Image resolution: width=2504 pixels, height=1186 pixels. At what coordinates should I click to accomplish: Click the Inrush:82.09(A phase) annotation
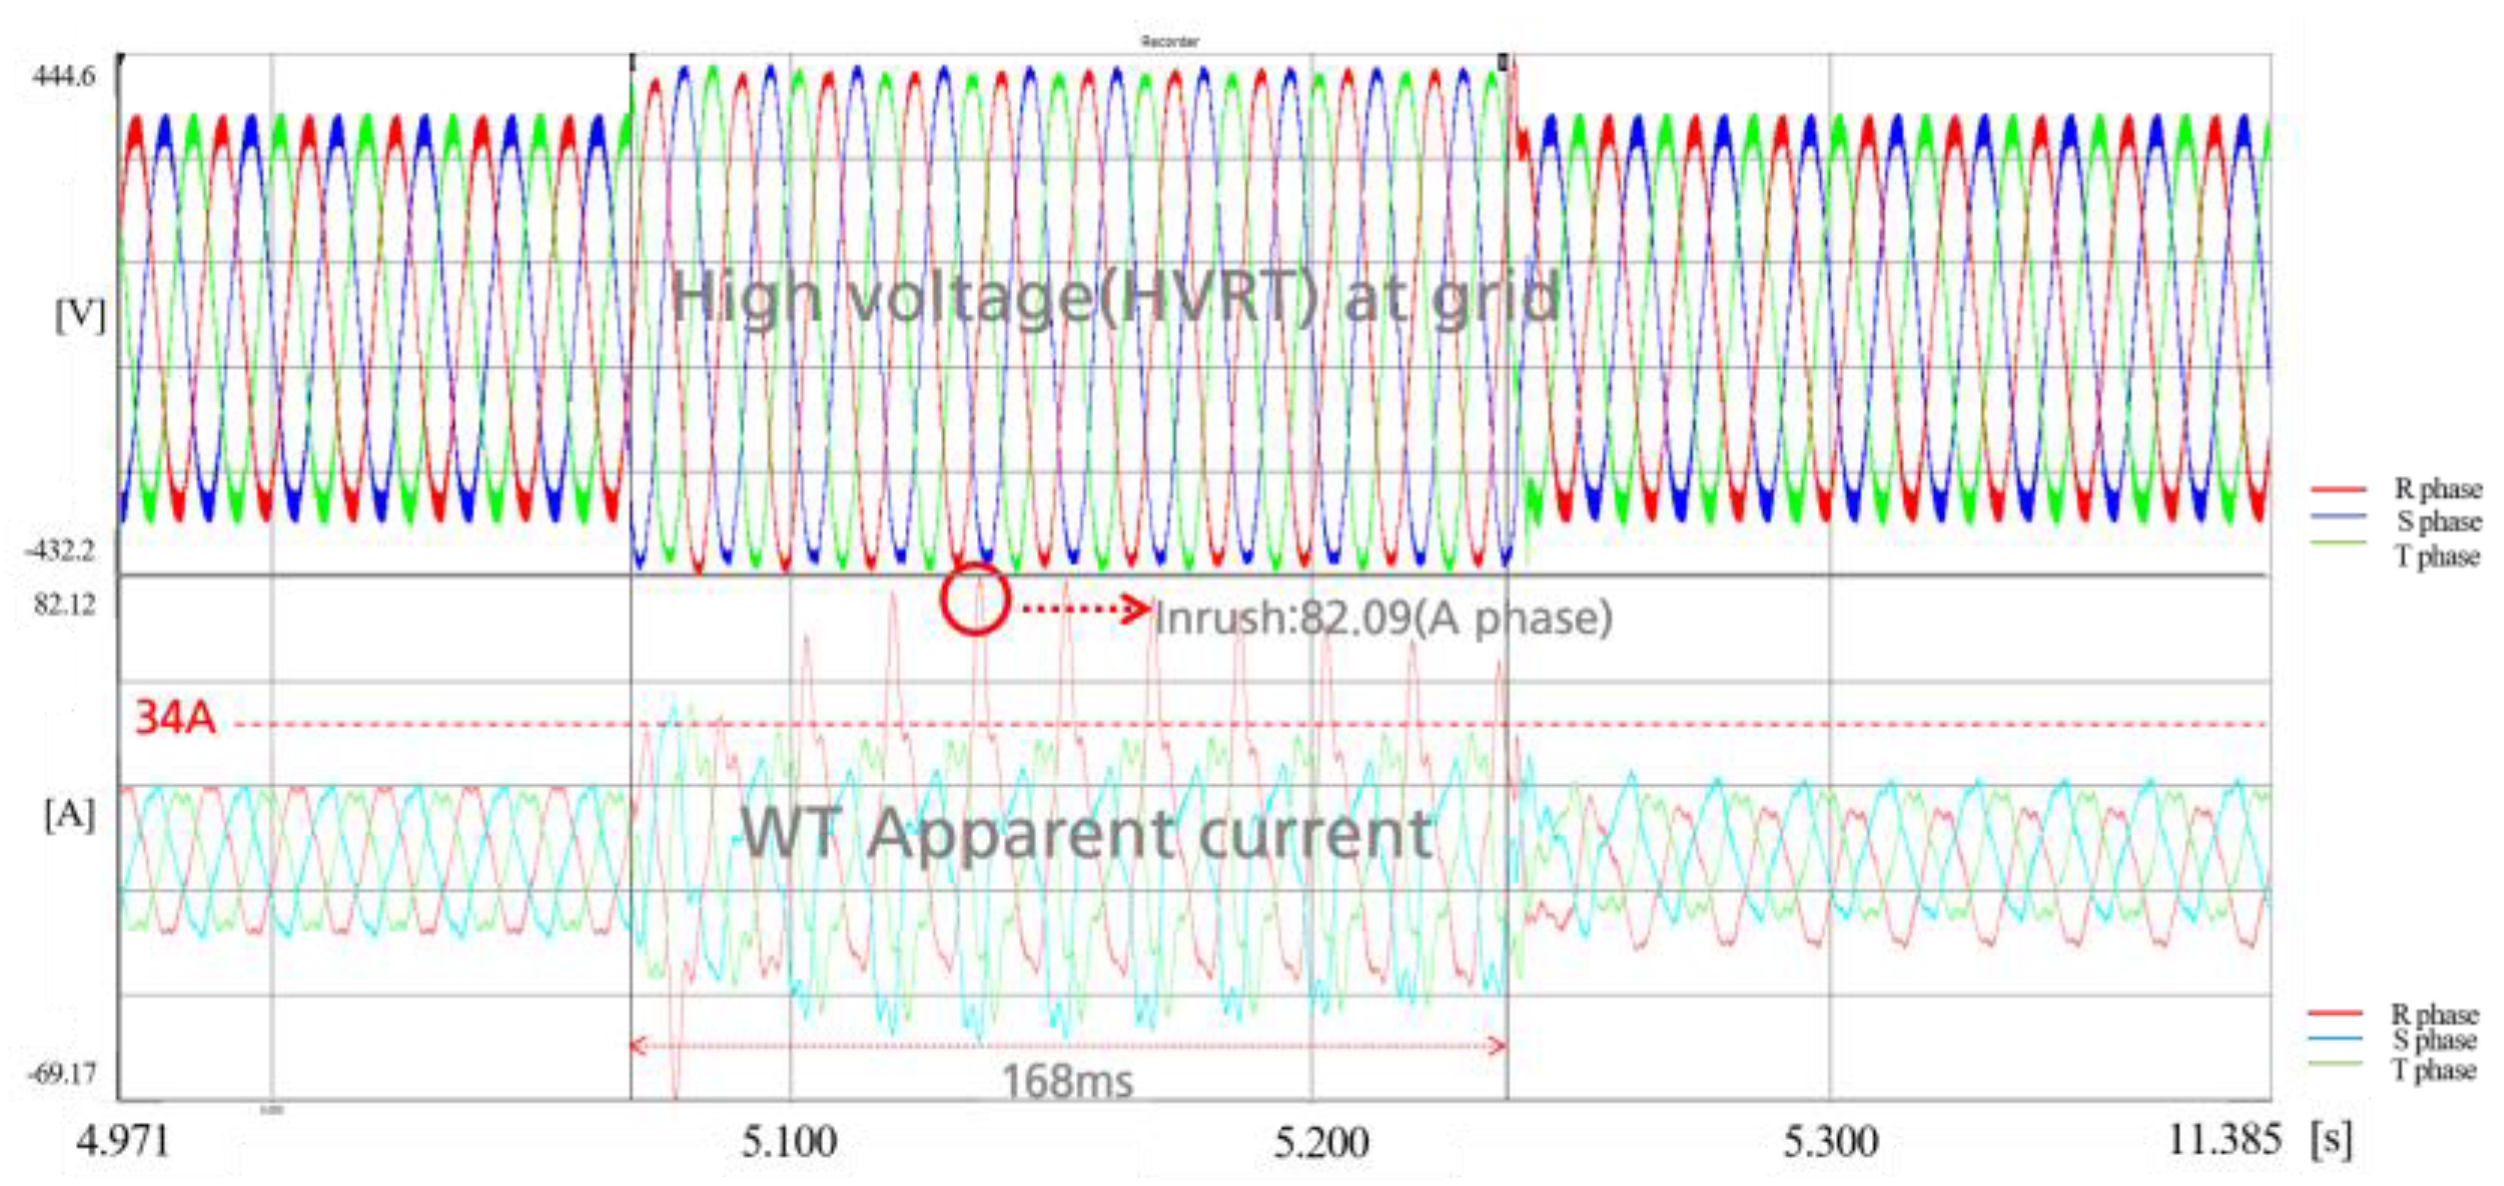coord(1383,619)
